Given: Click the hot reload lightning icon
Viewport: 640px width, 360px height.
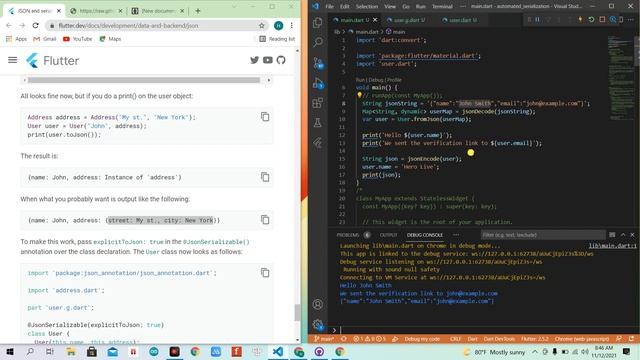Looking at the screenshot, I should click(580, 20).
